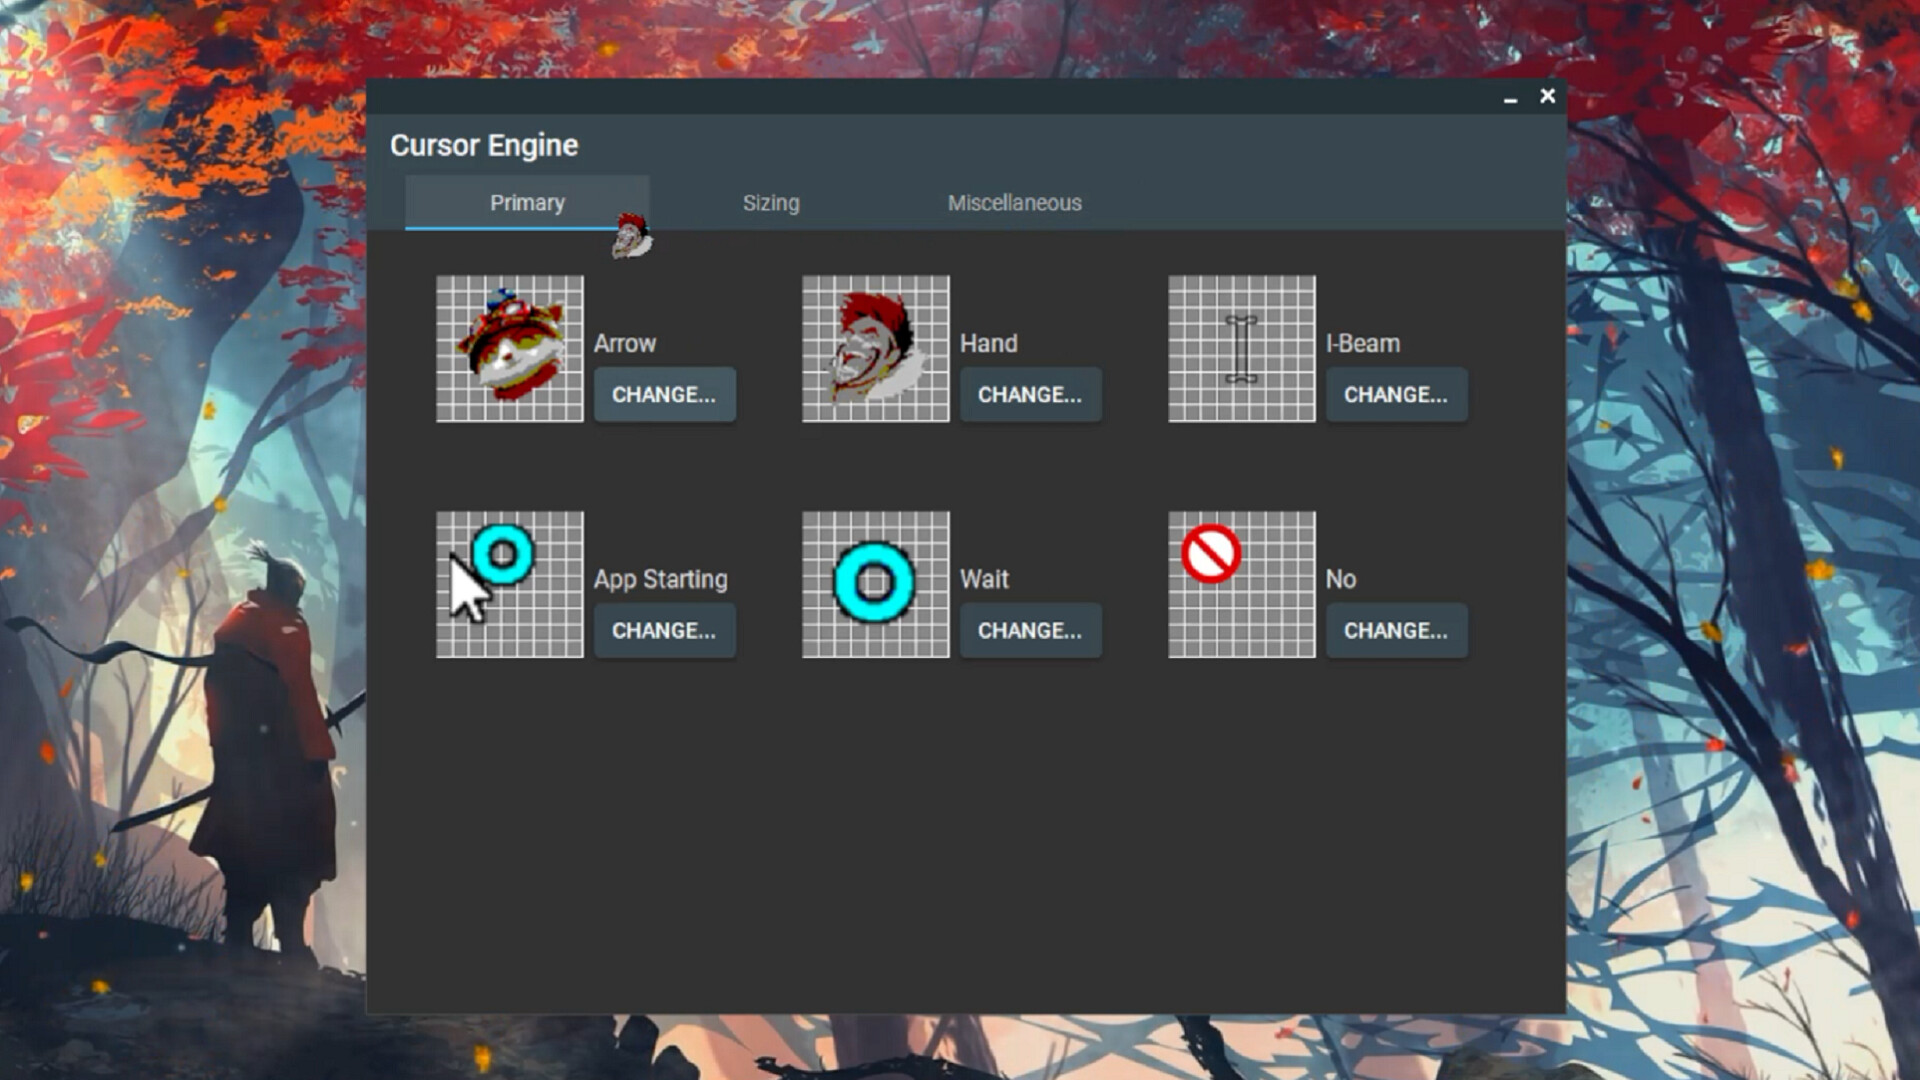Change the Arrow cursor
Viewport: 1920px width, 1080px height.
[x=665, y=394]
